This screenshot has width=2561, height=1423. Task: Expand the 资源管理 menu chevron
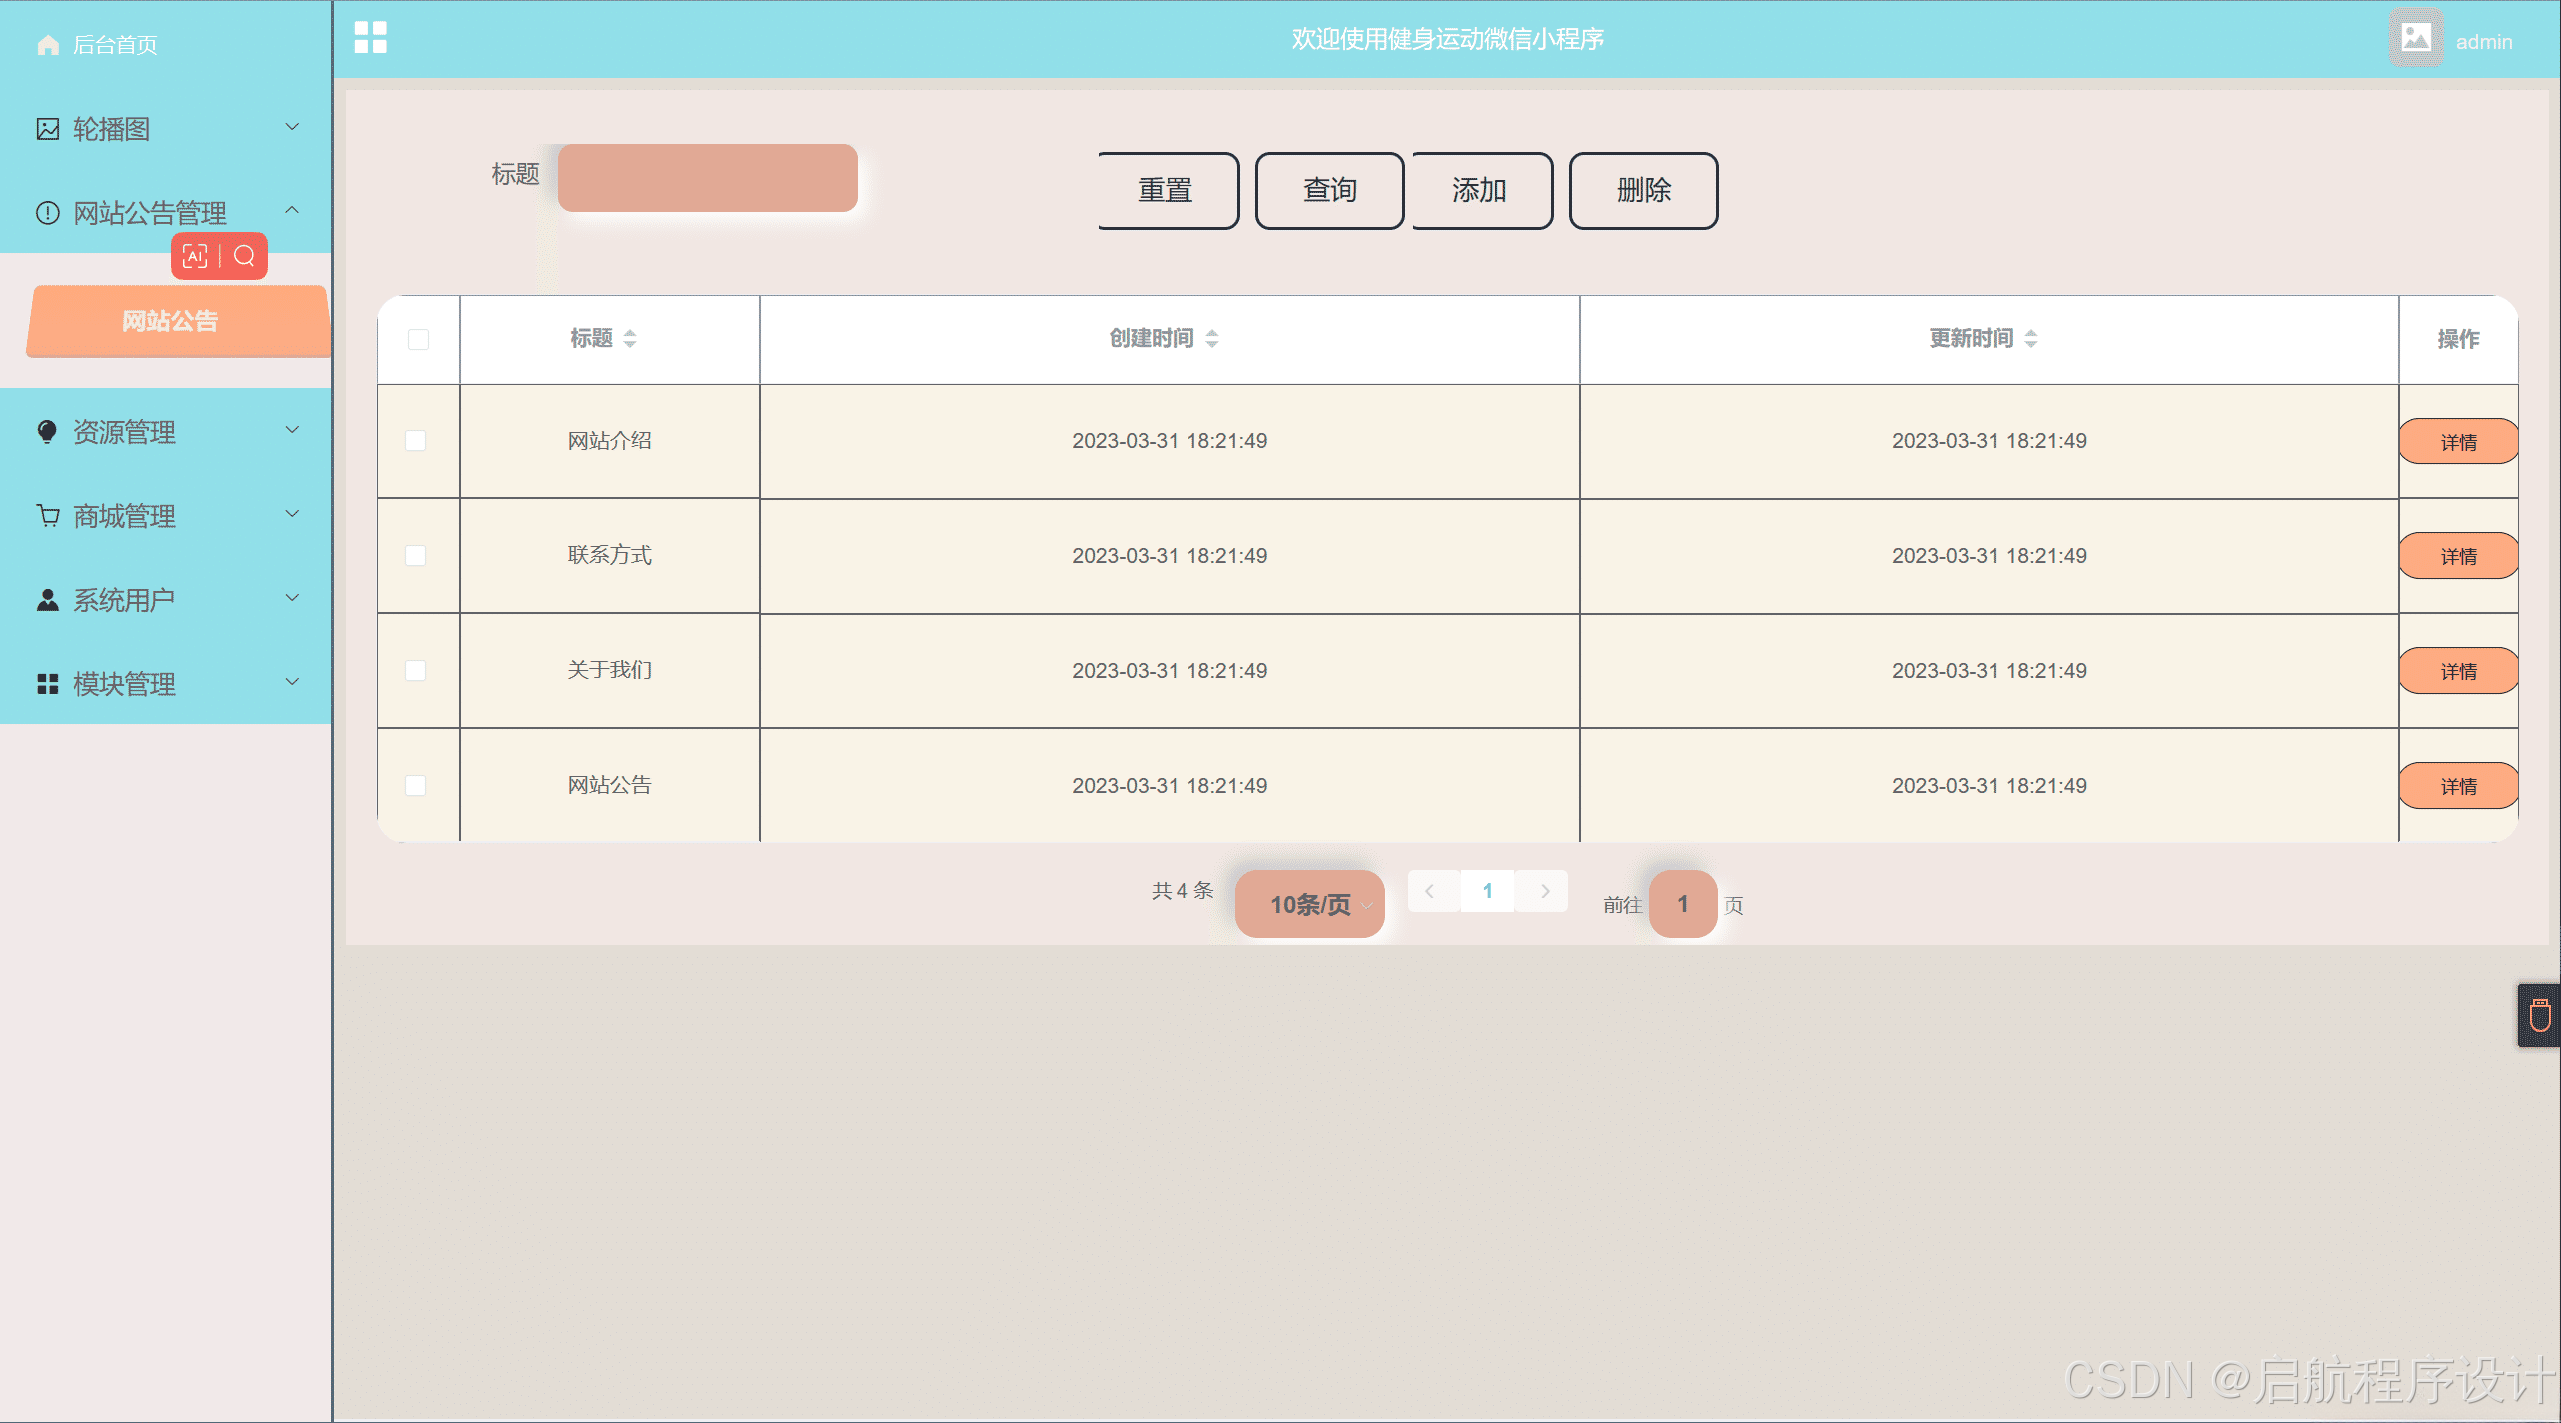click(292, 430)
